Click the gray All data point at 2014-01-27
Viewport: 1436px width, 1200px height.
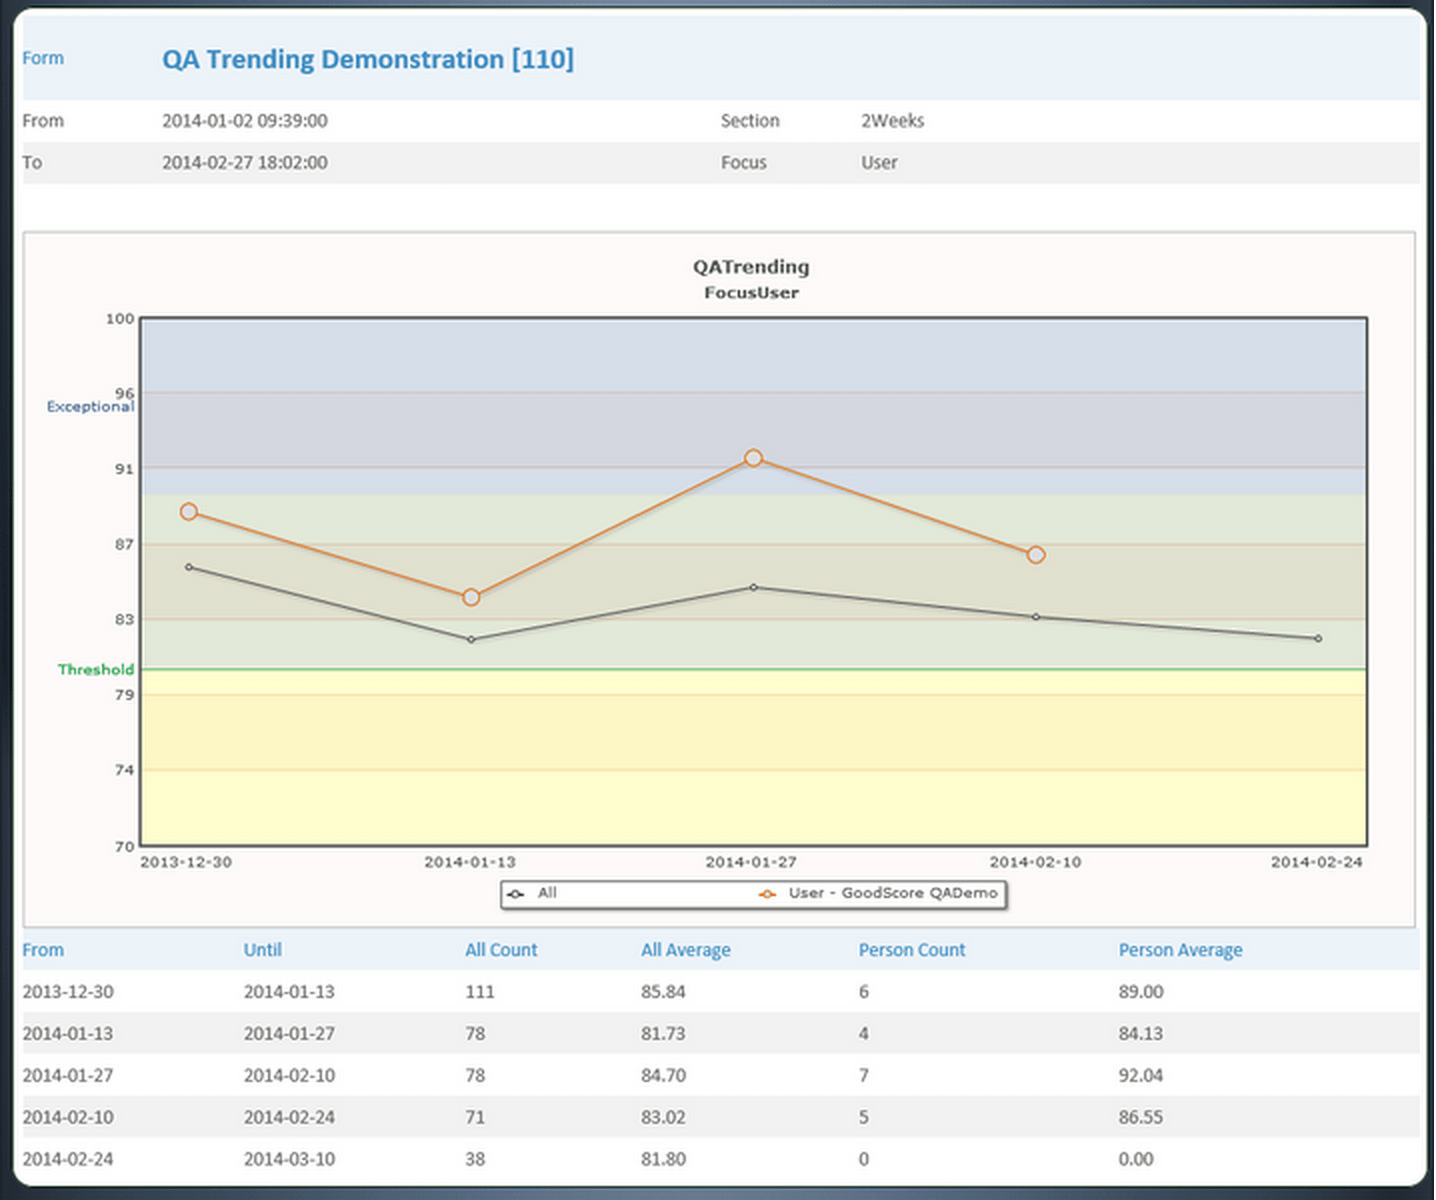[753, 587]
